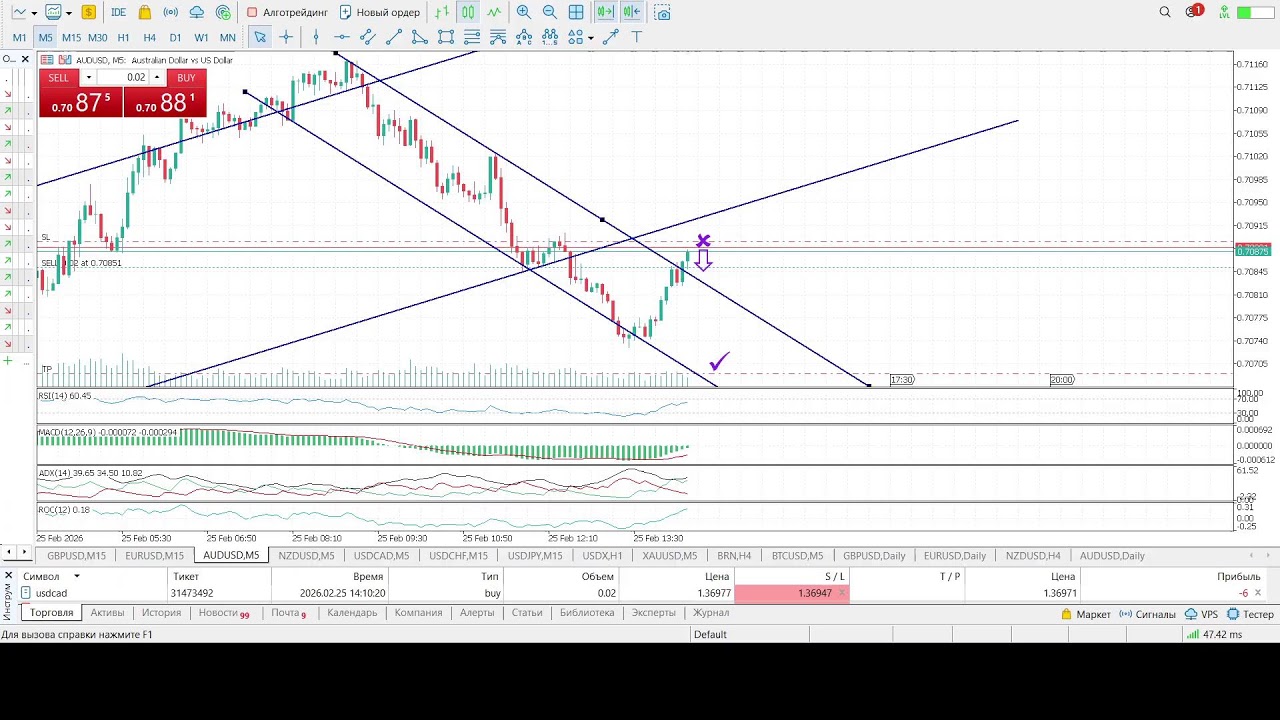The height and width of the screenshot is (720, 1280).
Task: Zoom out on the chart
Action: [x=550, y=12]
